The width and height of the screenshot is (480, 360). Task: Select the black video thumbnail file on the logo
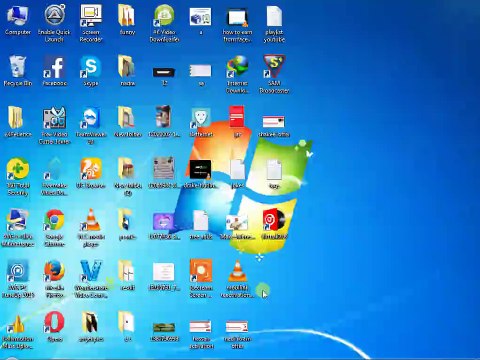200,169
